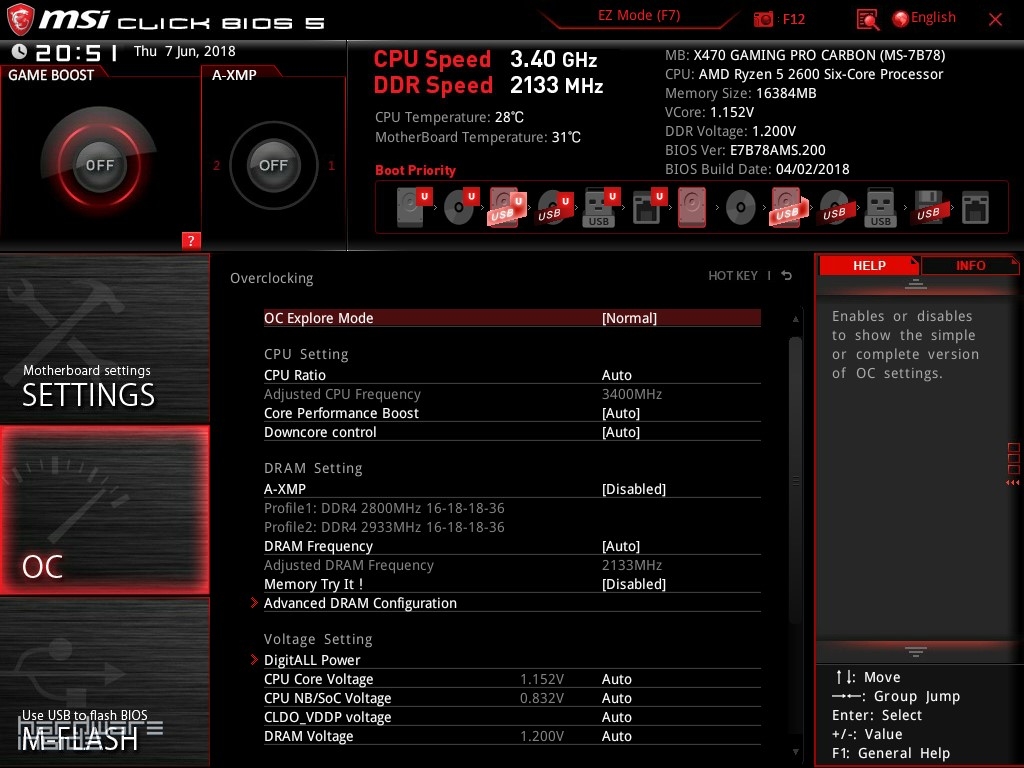
Task: Switch to EZ Mode (F7)
Action: [639, 17]
